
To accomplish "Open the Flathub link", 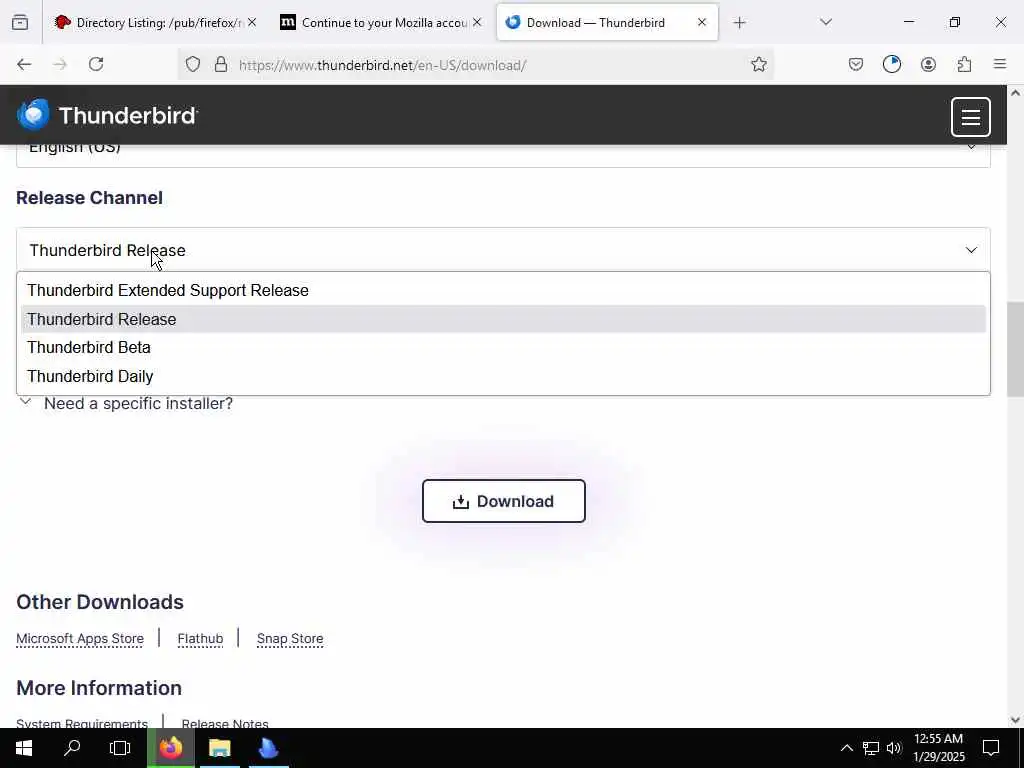I will [200, 639].
